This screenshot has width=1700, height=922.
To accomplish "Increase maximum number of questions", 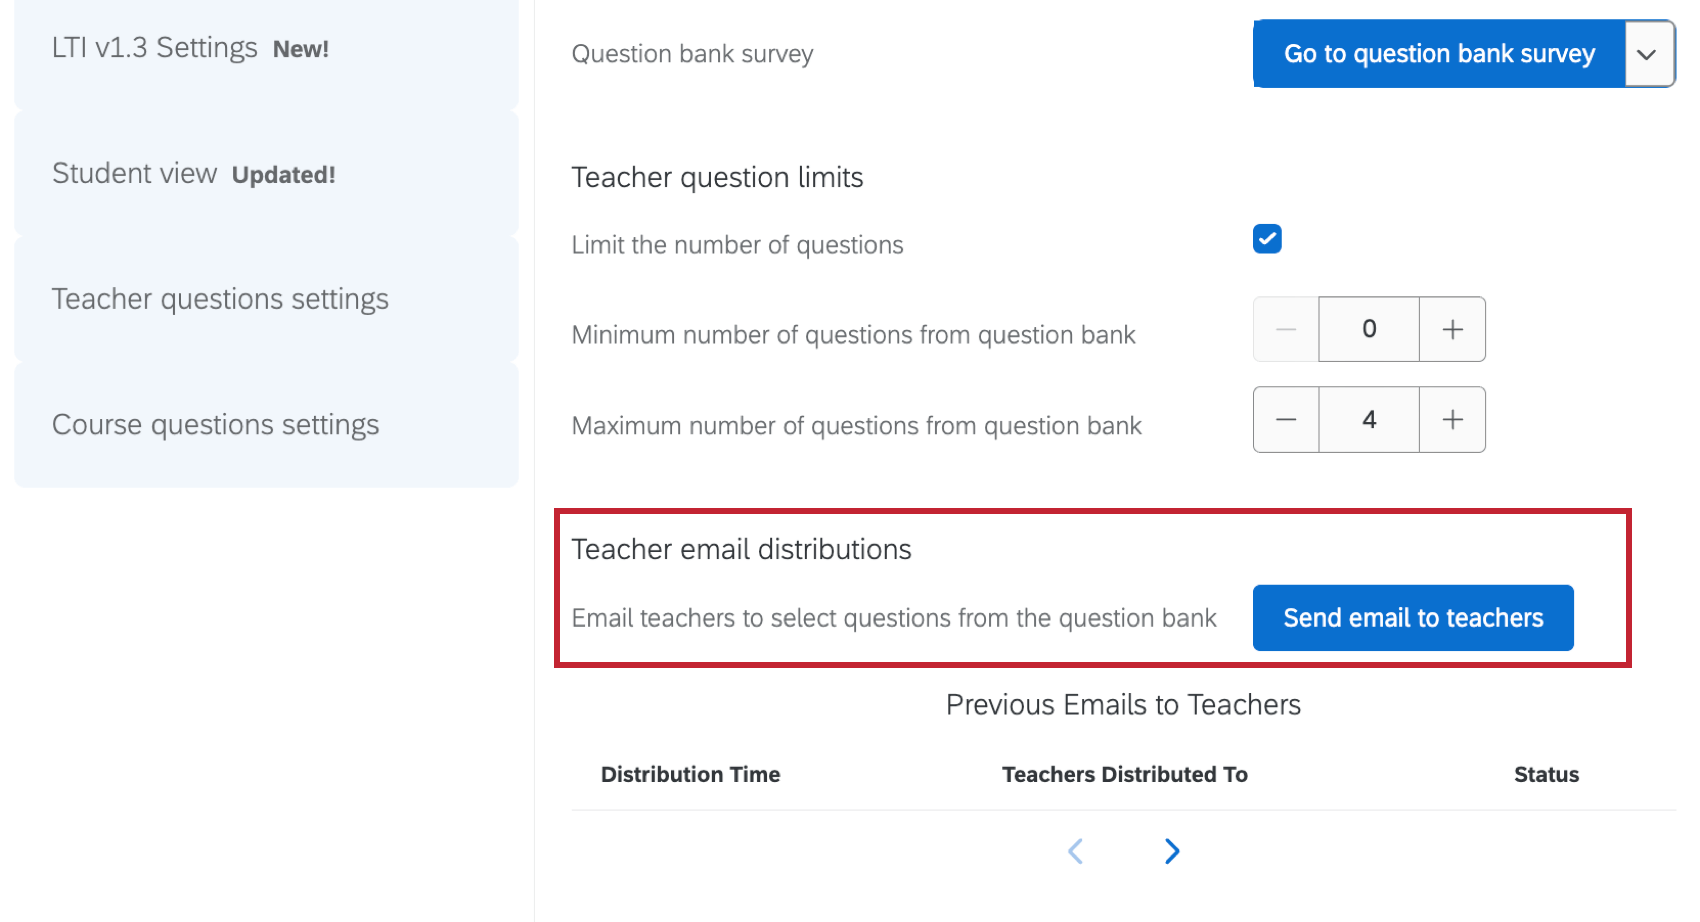I will 1452,420.
